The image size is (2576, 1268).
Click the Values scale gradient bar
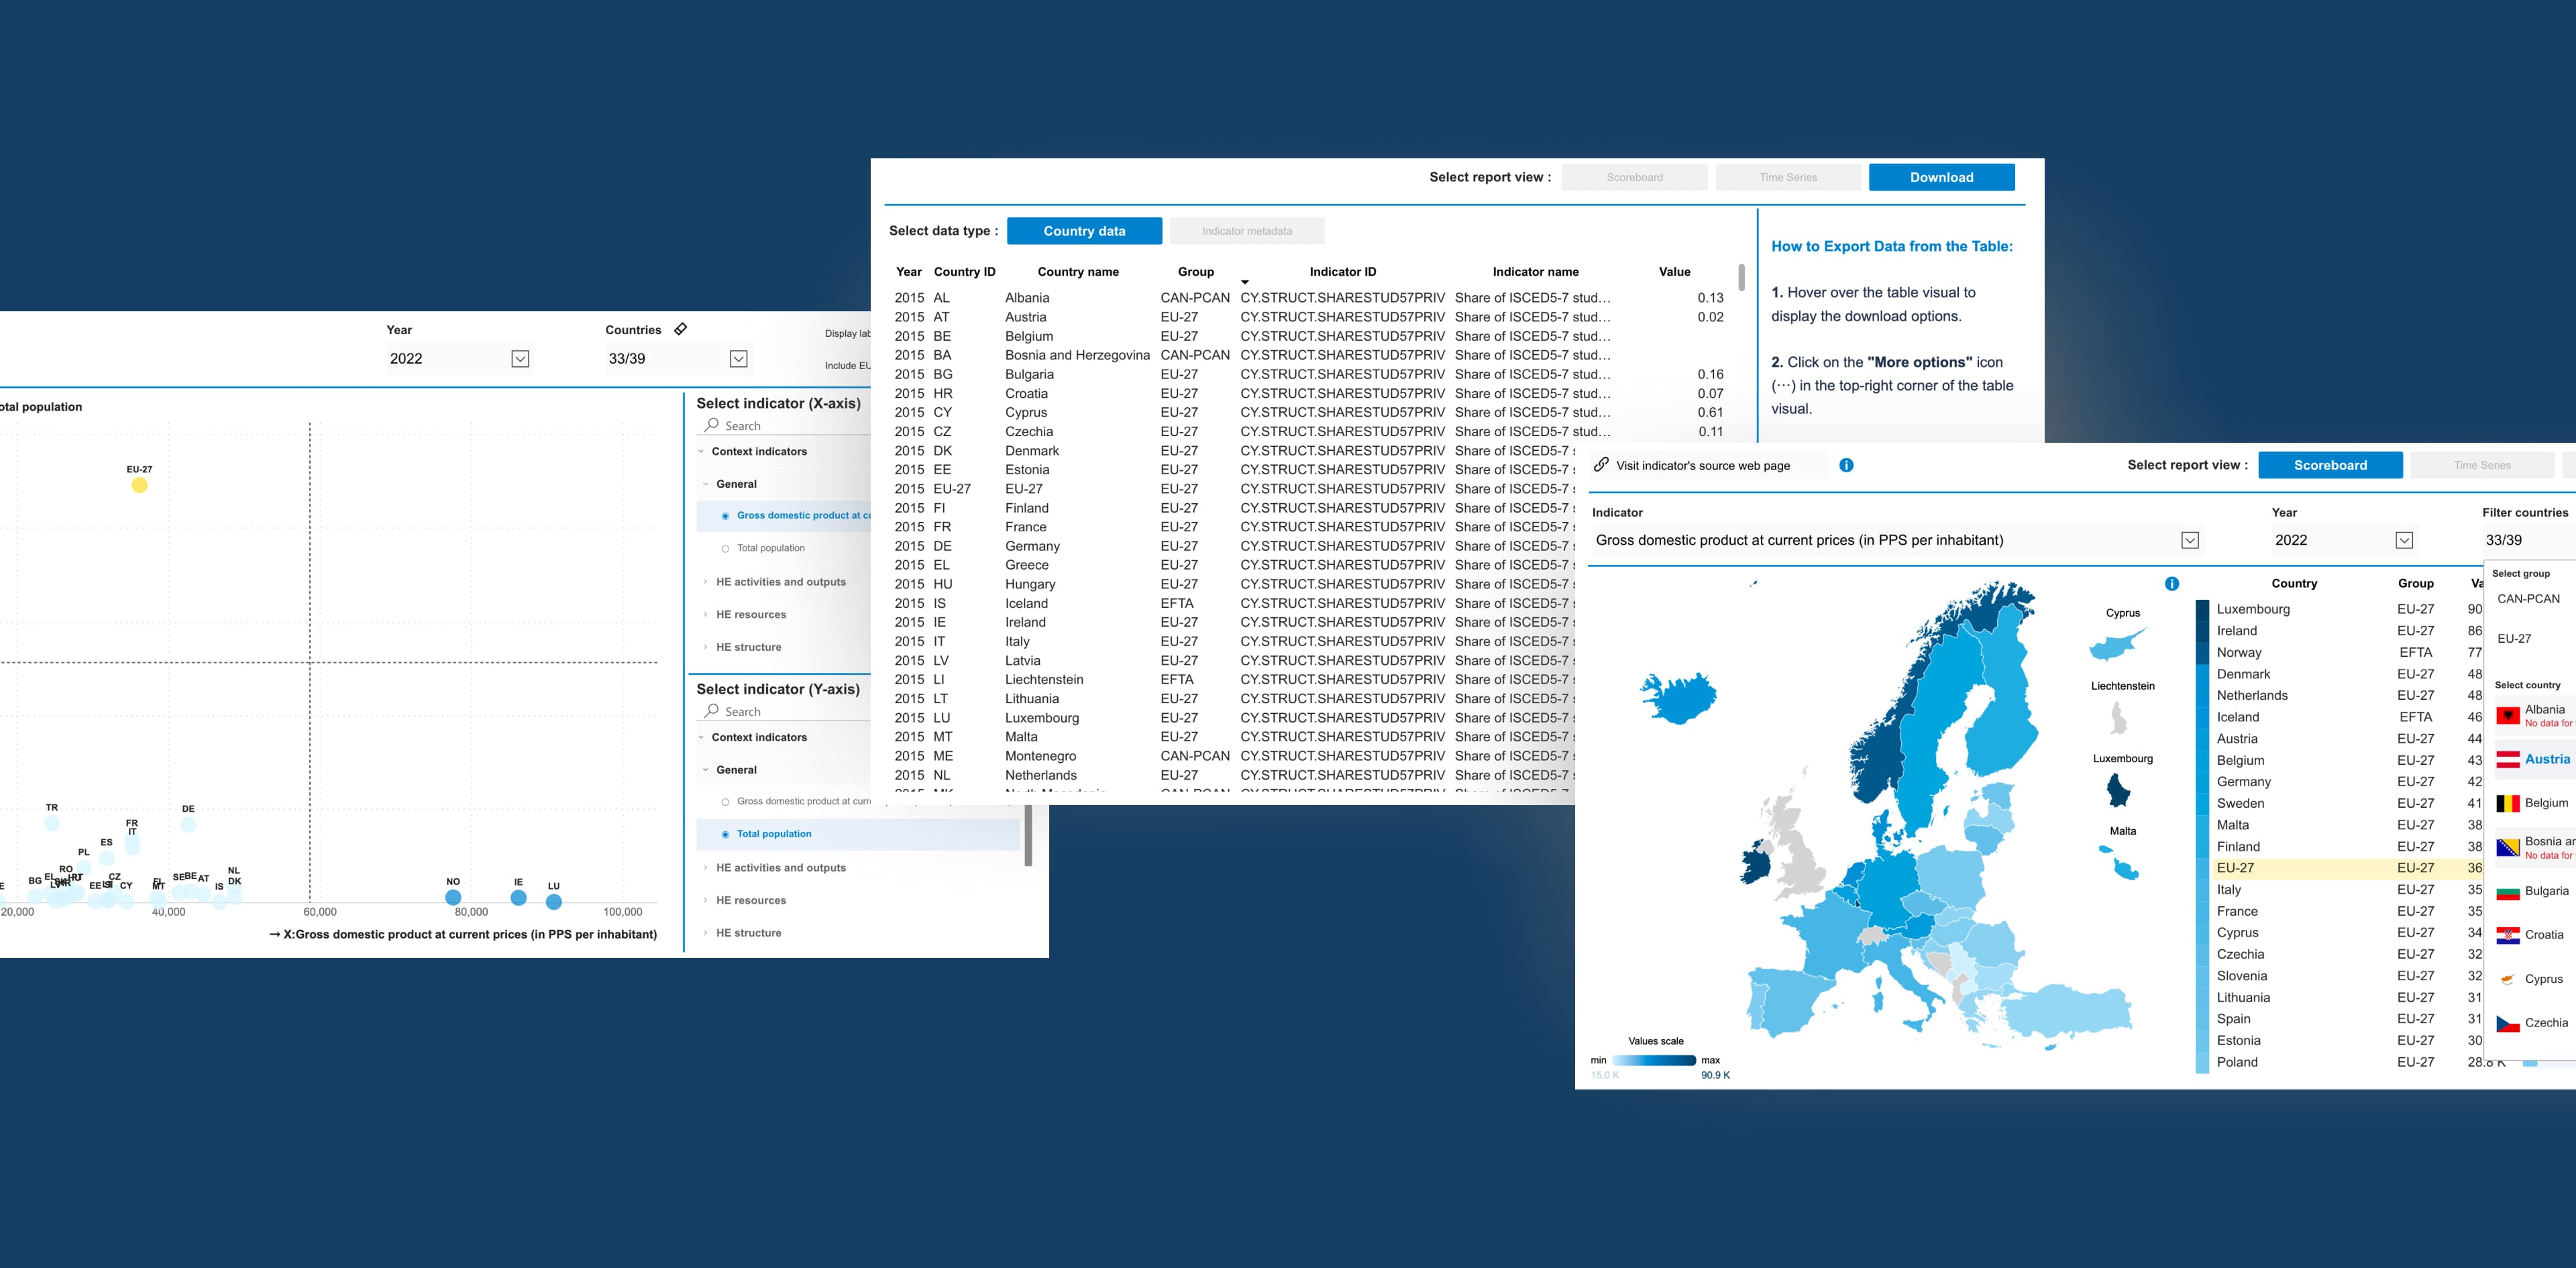(1653, 1060)
